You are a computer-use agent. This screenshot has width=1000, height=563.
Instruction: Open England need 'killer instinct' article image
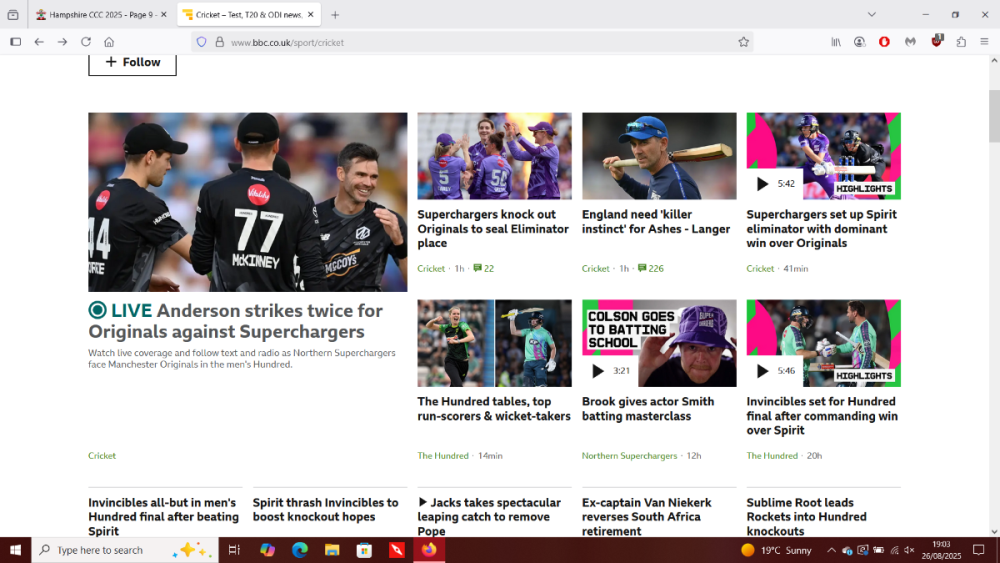(x=659, y=156)
